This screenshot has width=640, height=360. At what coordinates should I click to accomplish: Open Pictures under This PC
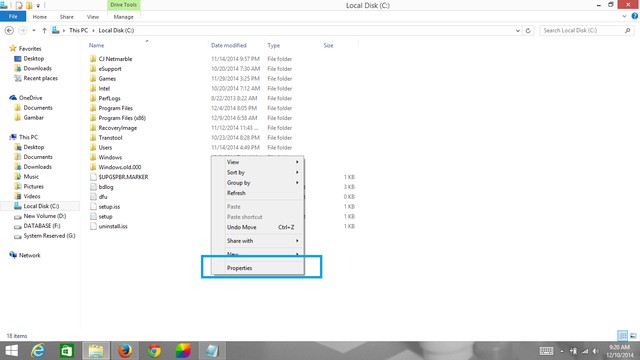click(33, 186)
